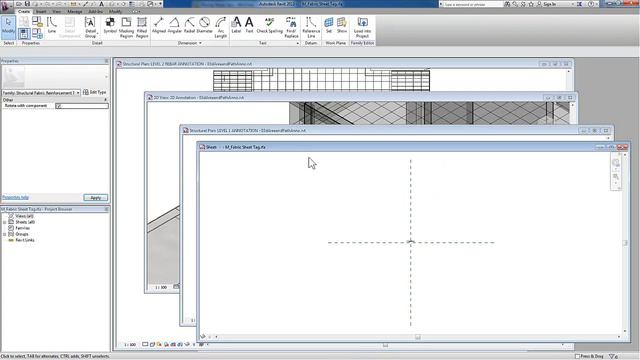Viewport: 640px width, 360px height.
Task: Open the Revit application menu button
Action: click(7, 6)
